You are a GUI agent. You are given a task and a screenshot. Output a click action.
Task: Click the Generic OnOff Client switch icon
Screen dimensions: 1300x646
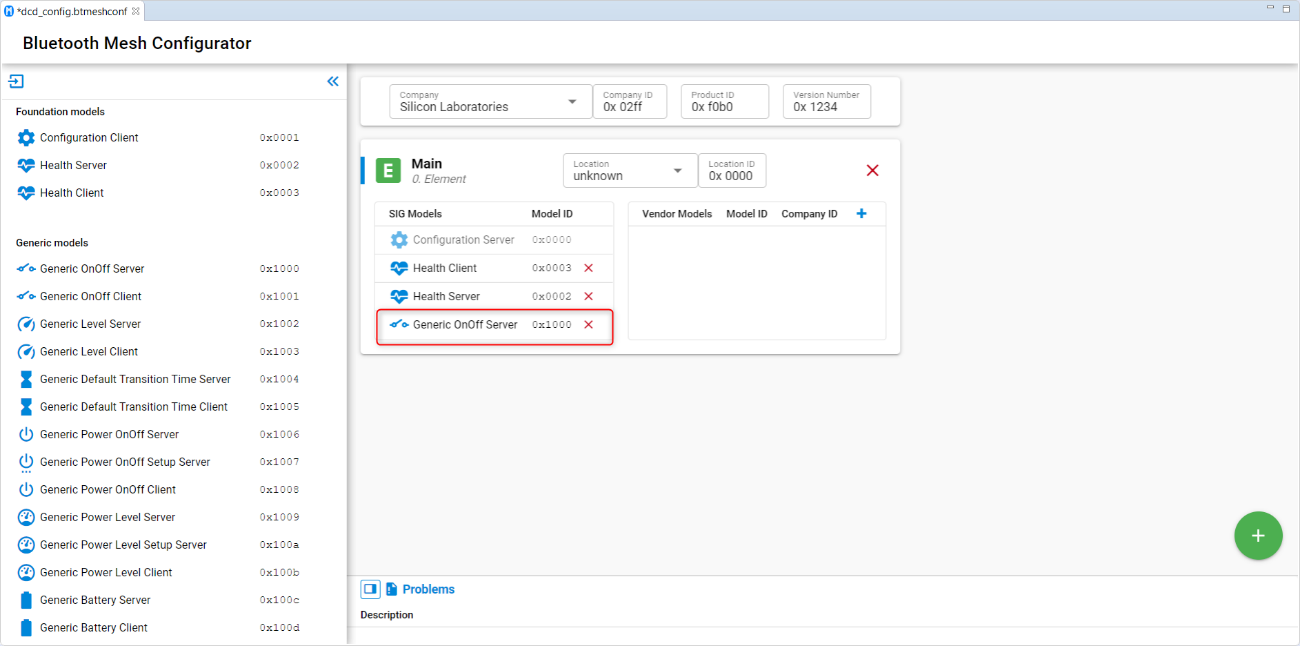coord(26,296)
